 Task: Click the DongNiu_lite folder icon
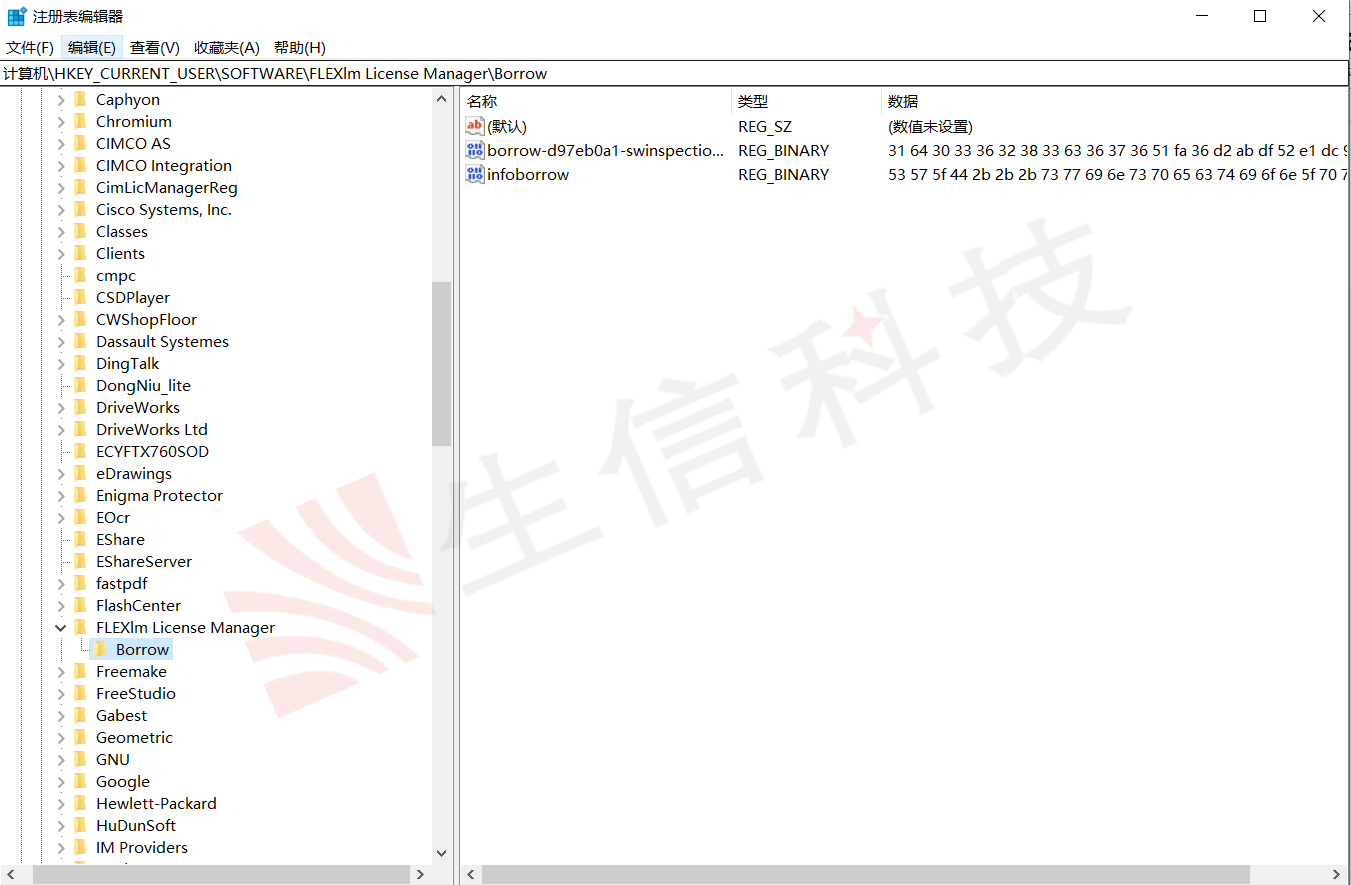tap(81, 385)
